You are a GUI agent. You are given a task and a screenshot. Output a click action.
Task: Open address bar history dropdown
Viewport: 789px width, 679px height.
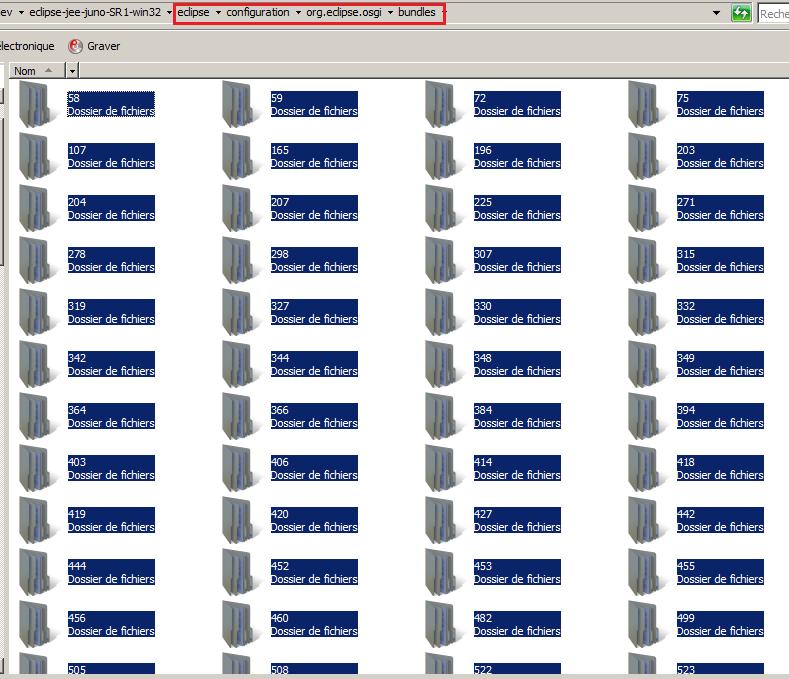point(716,13)
